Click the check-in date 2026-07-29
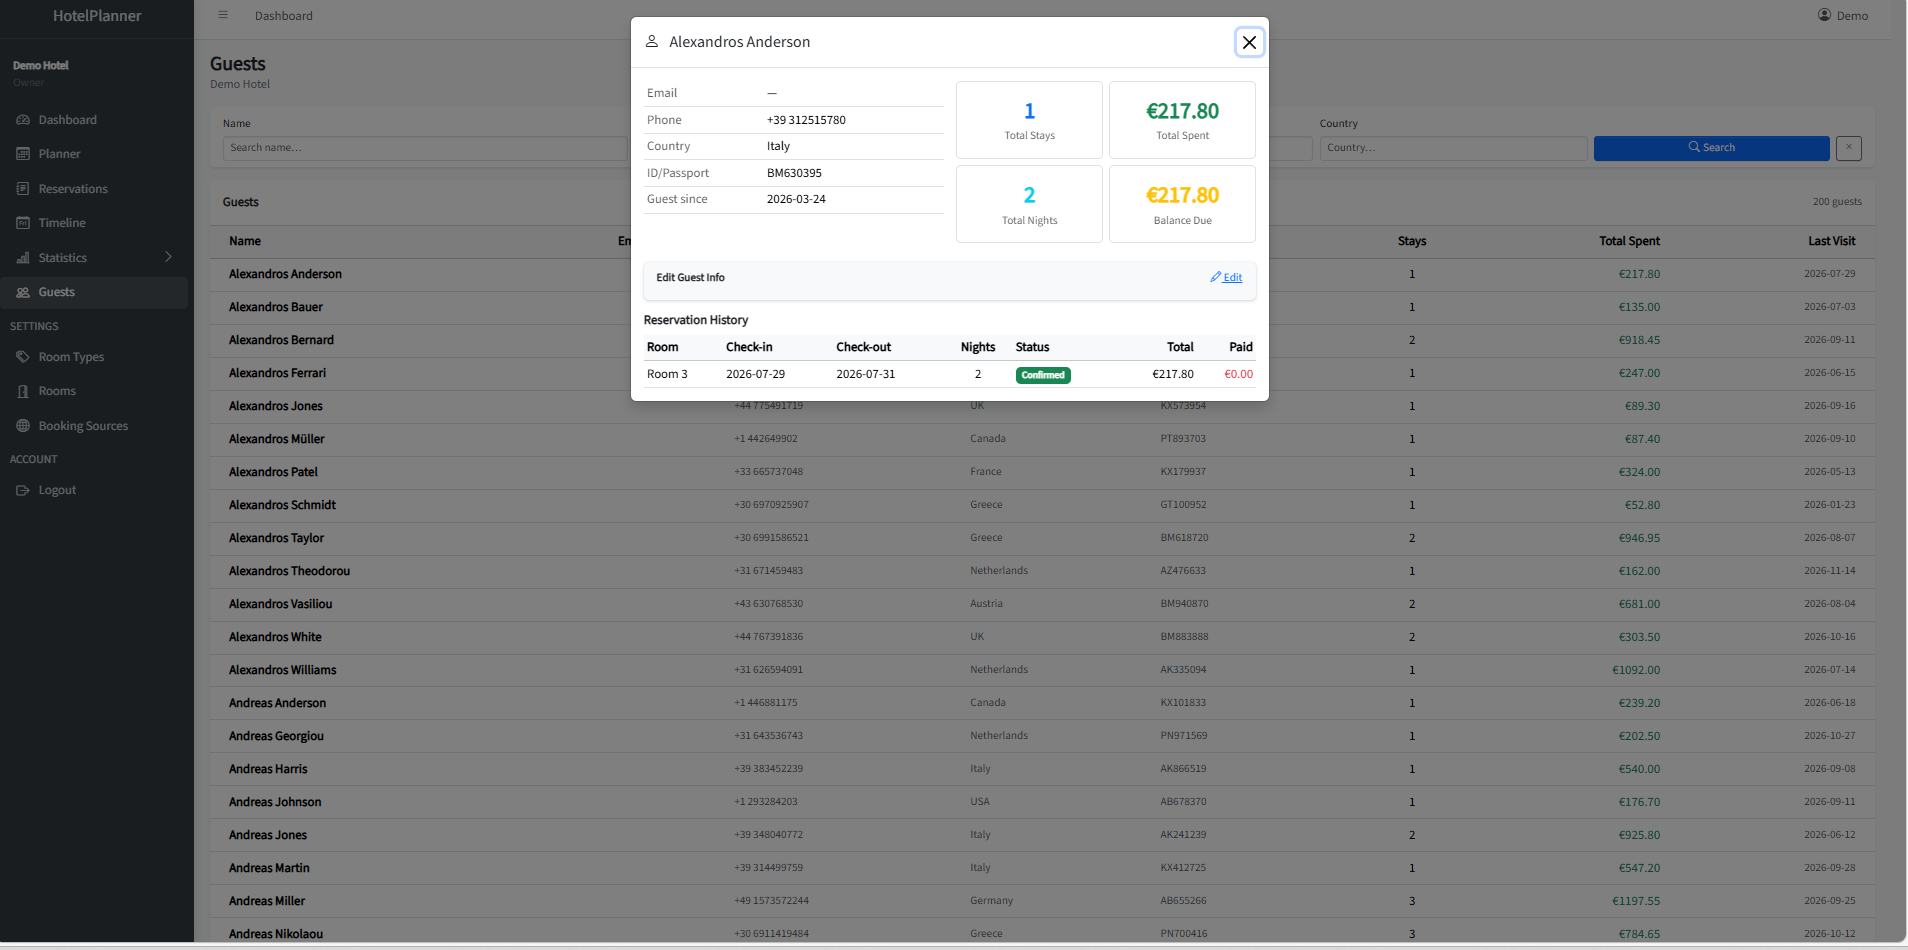This screenshot has width=1908, height=950. pyautogui.click(x=755, y=374)
